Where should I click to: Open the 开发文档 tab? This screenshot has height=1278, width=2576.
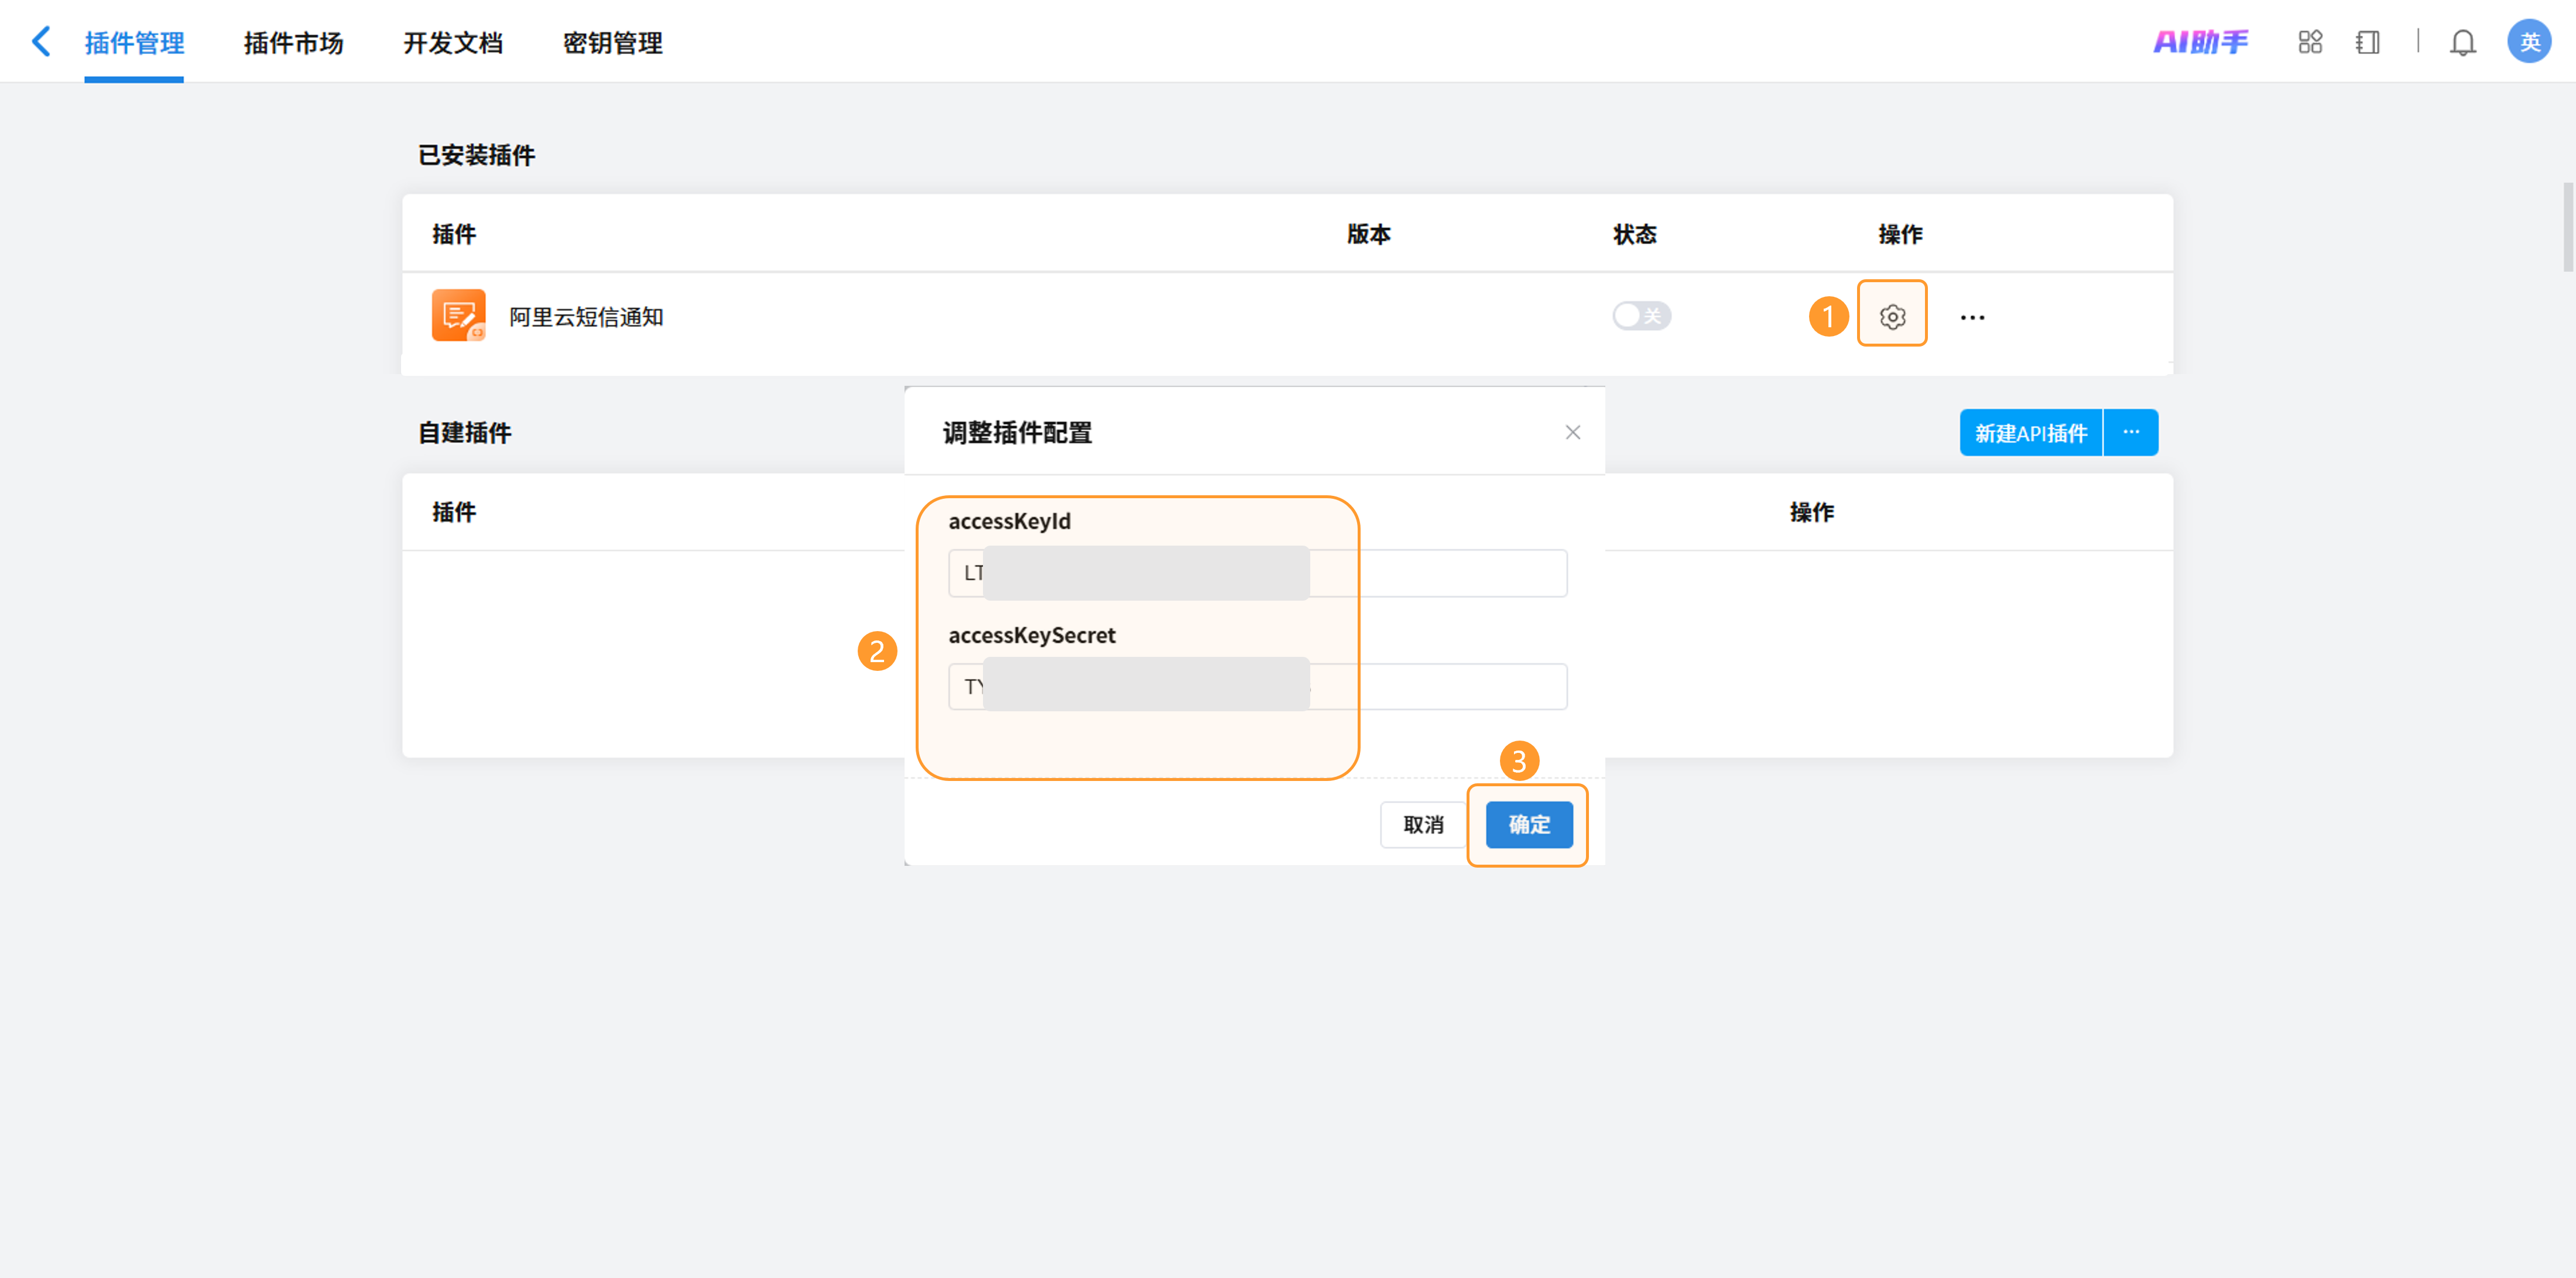pyautogui.click(x=453, y=43)
